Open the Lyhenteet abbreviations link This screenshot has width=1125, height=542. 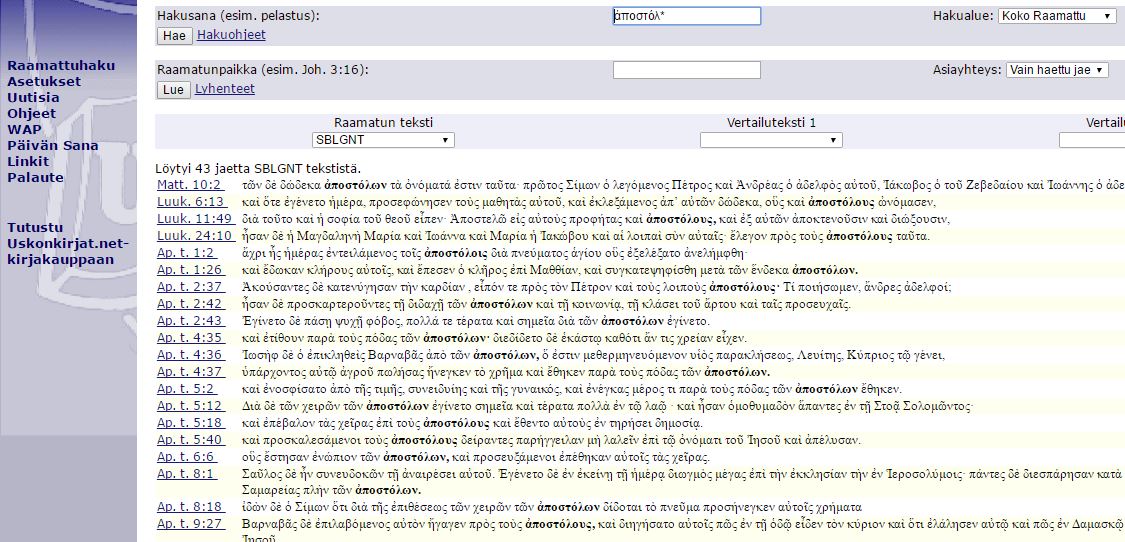click(x=225, y=89)
